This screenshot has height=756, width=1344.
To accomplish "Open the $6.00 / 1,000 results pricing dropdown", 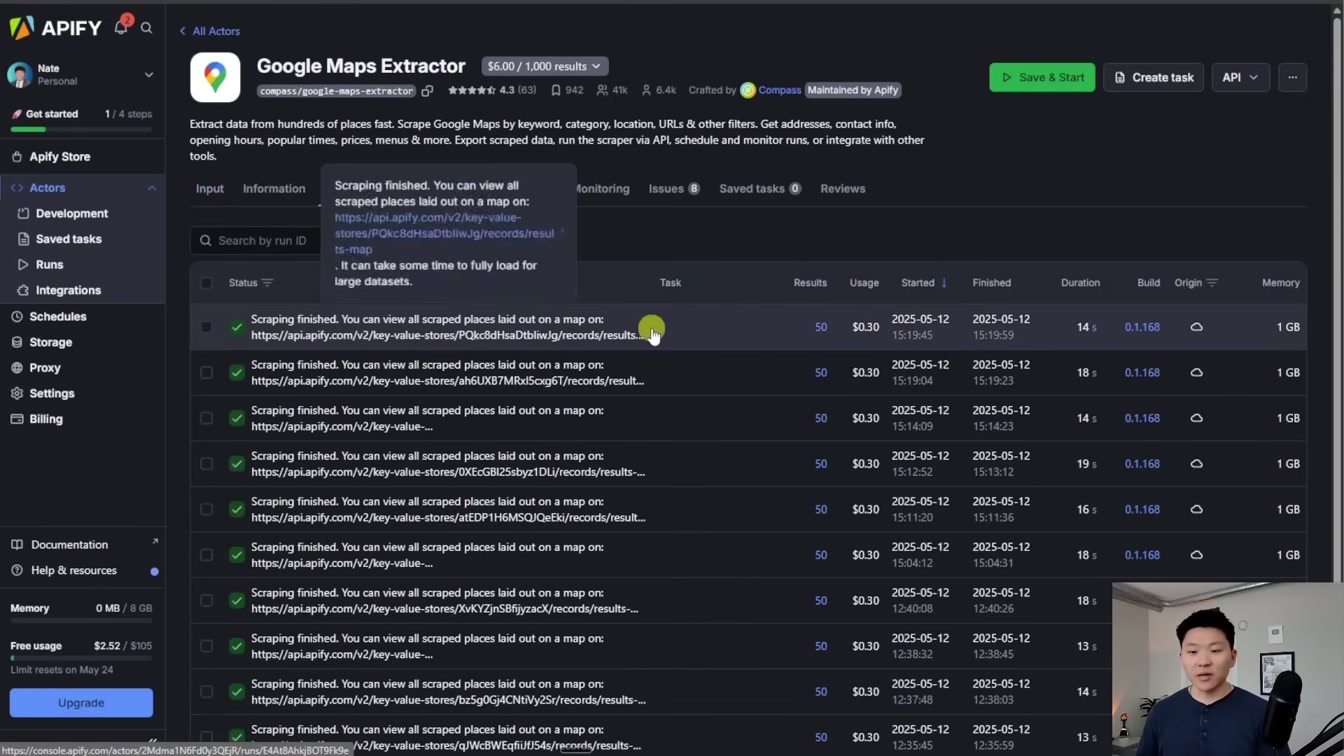I will [x=544, y=66].
